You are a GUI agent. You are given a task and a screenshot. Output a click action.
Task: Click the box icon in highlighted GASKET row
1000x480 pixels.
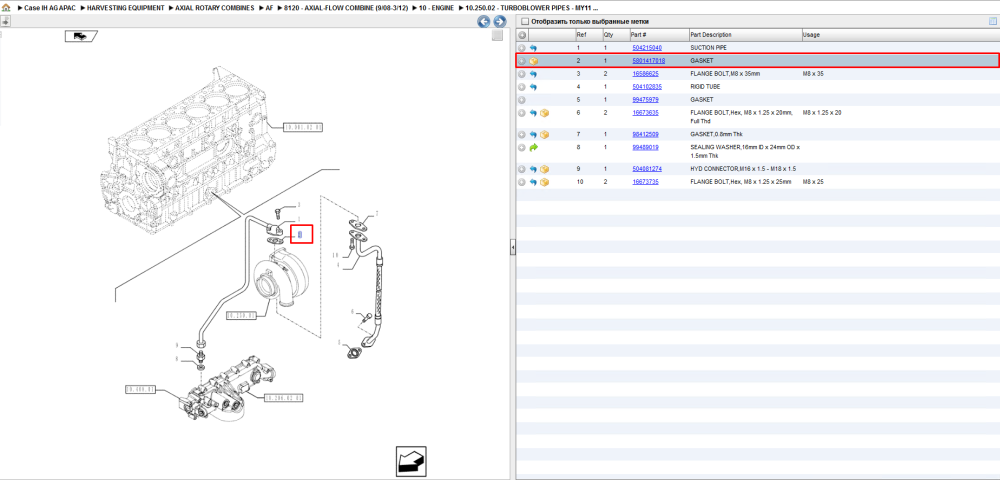pyautogui.click(x=533, y=61)
